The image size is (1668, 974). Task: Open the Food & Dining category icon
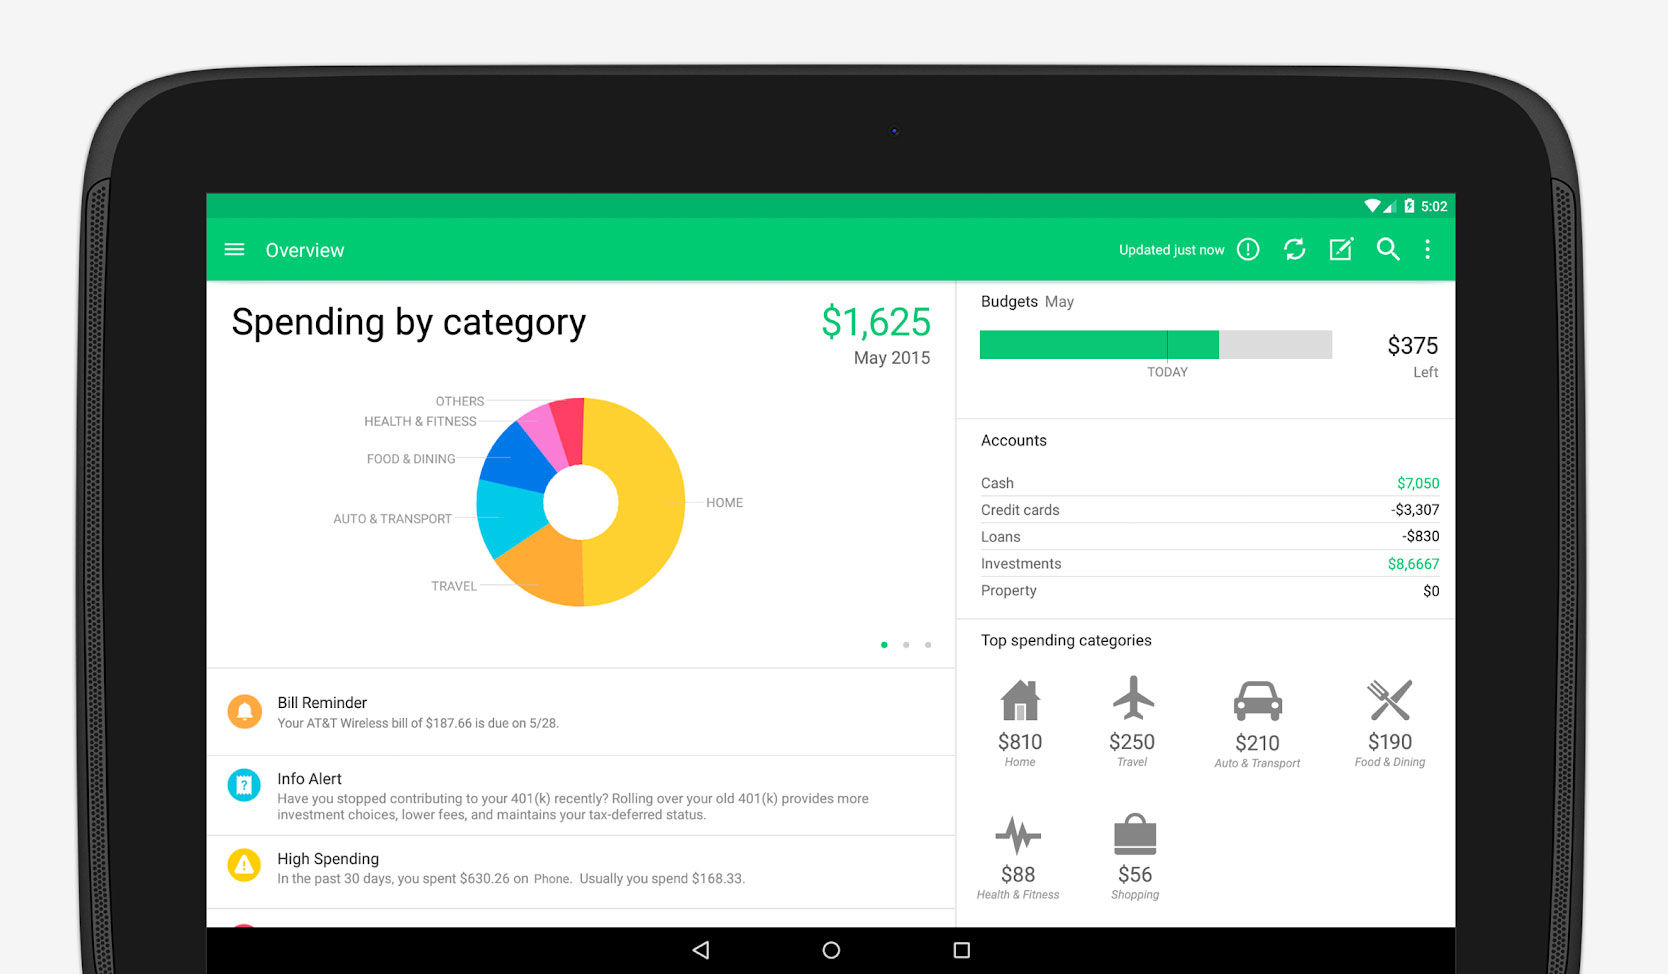1389,700
